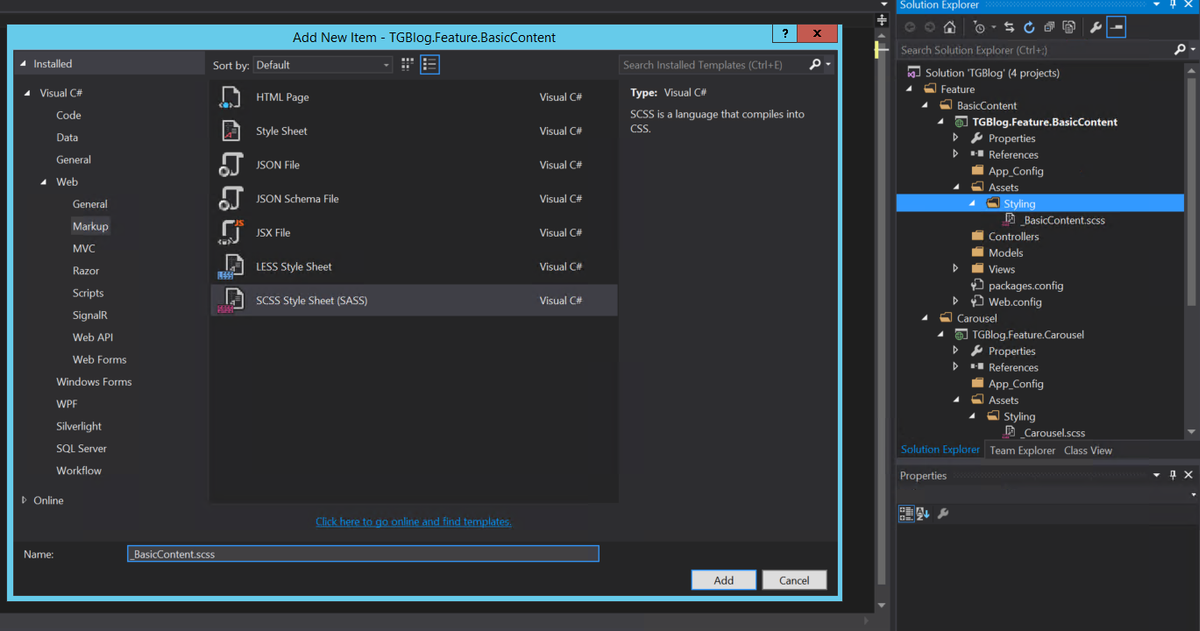This screenshot has width=1200, height=631.
Task: Click the Alphabetical sort icon in Properties panel
Action: (922, 513)
